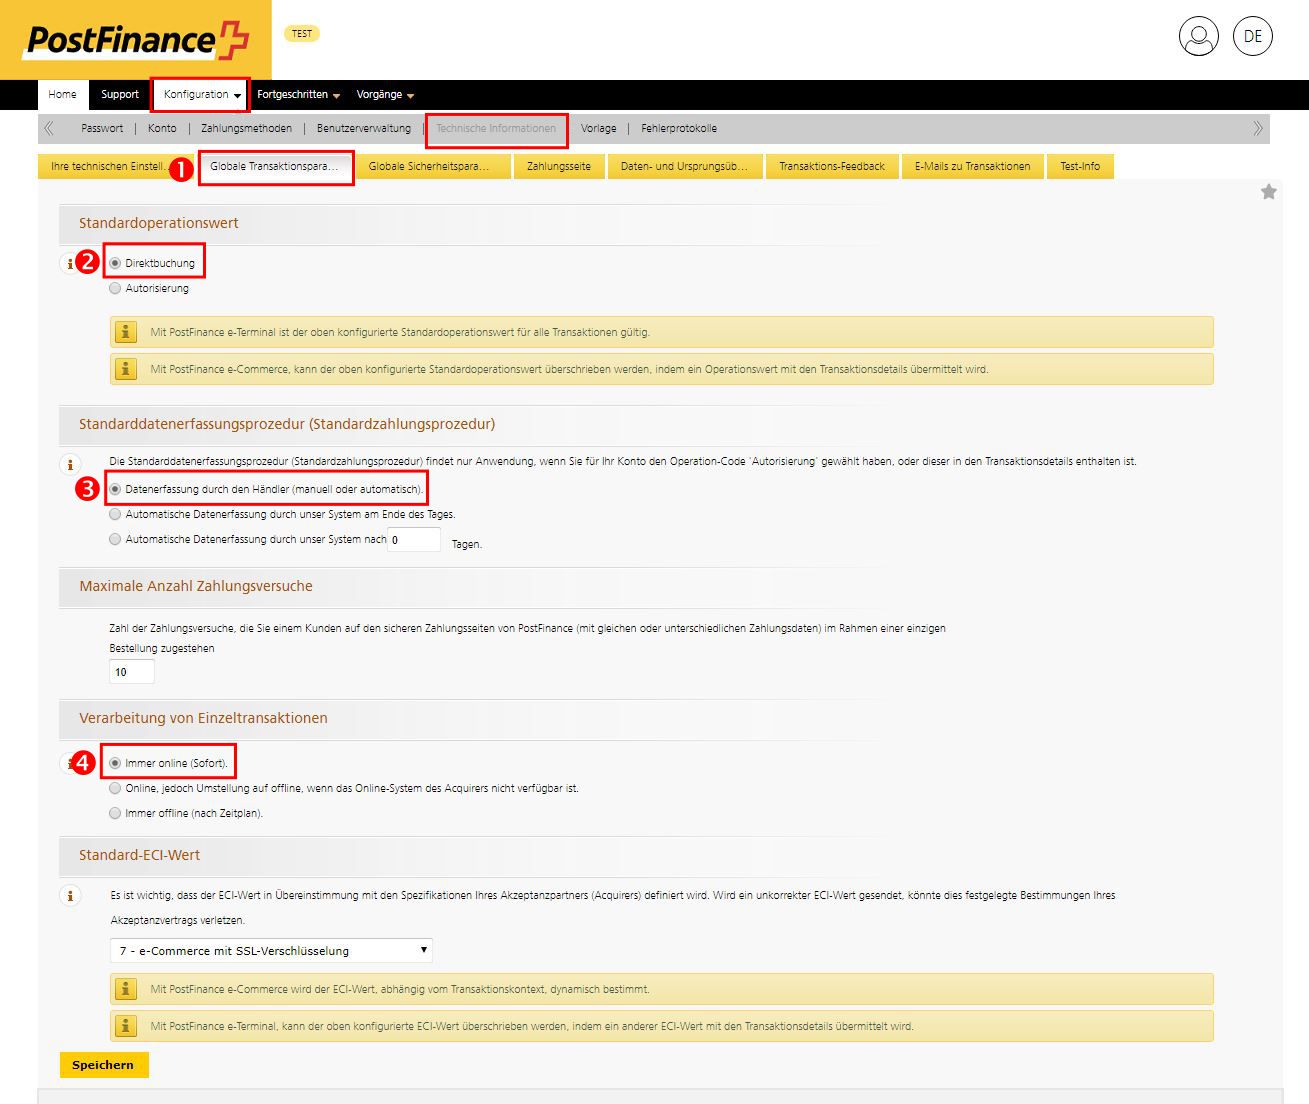Open Zahlungsmethoden submenu entry
1309x1104 pixels.
click(246, 128)
